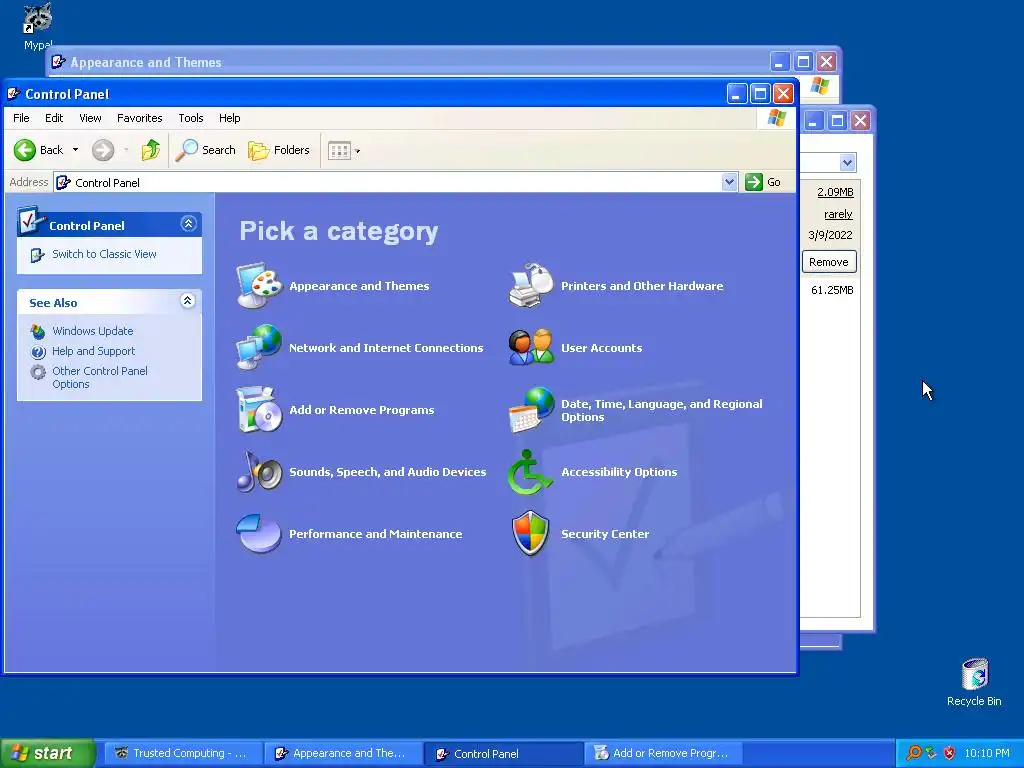The height and width of the screenshot is (768, 1024).
Task: Click the 10:10 PM tray clock
Action: pos(987,753)
